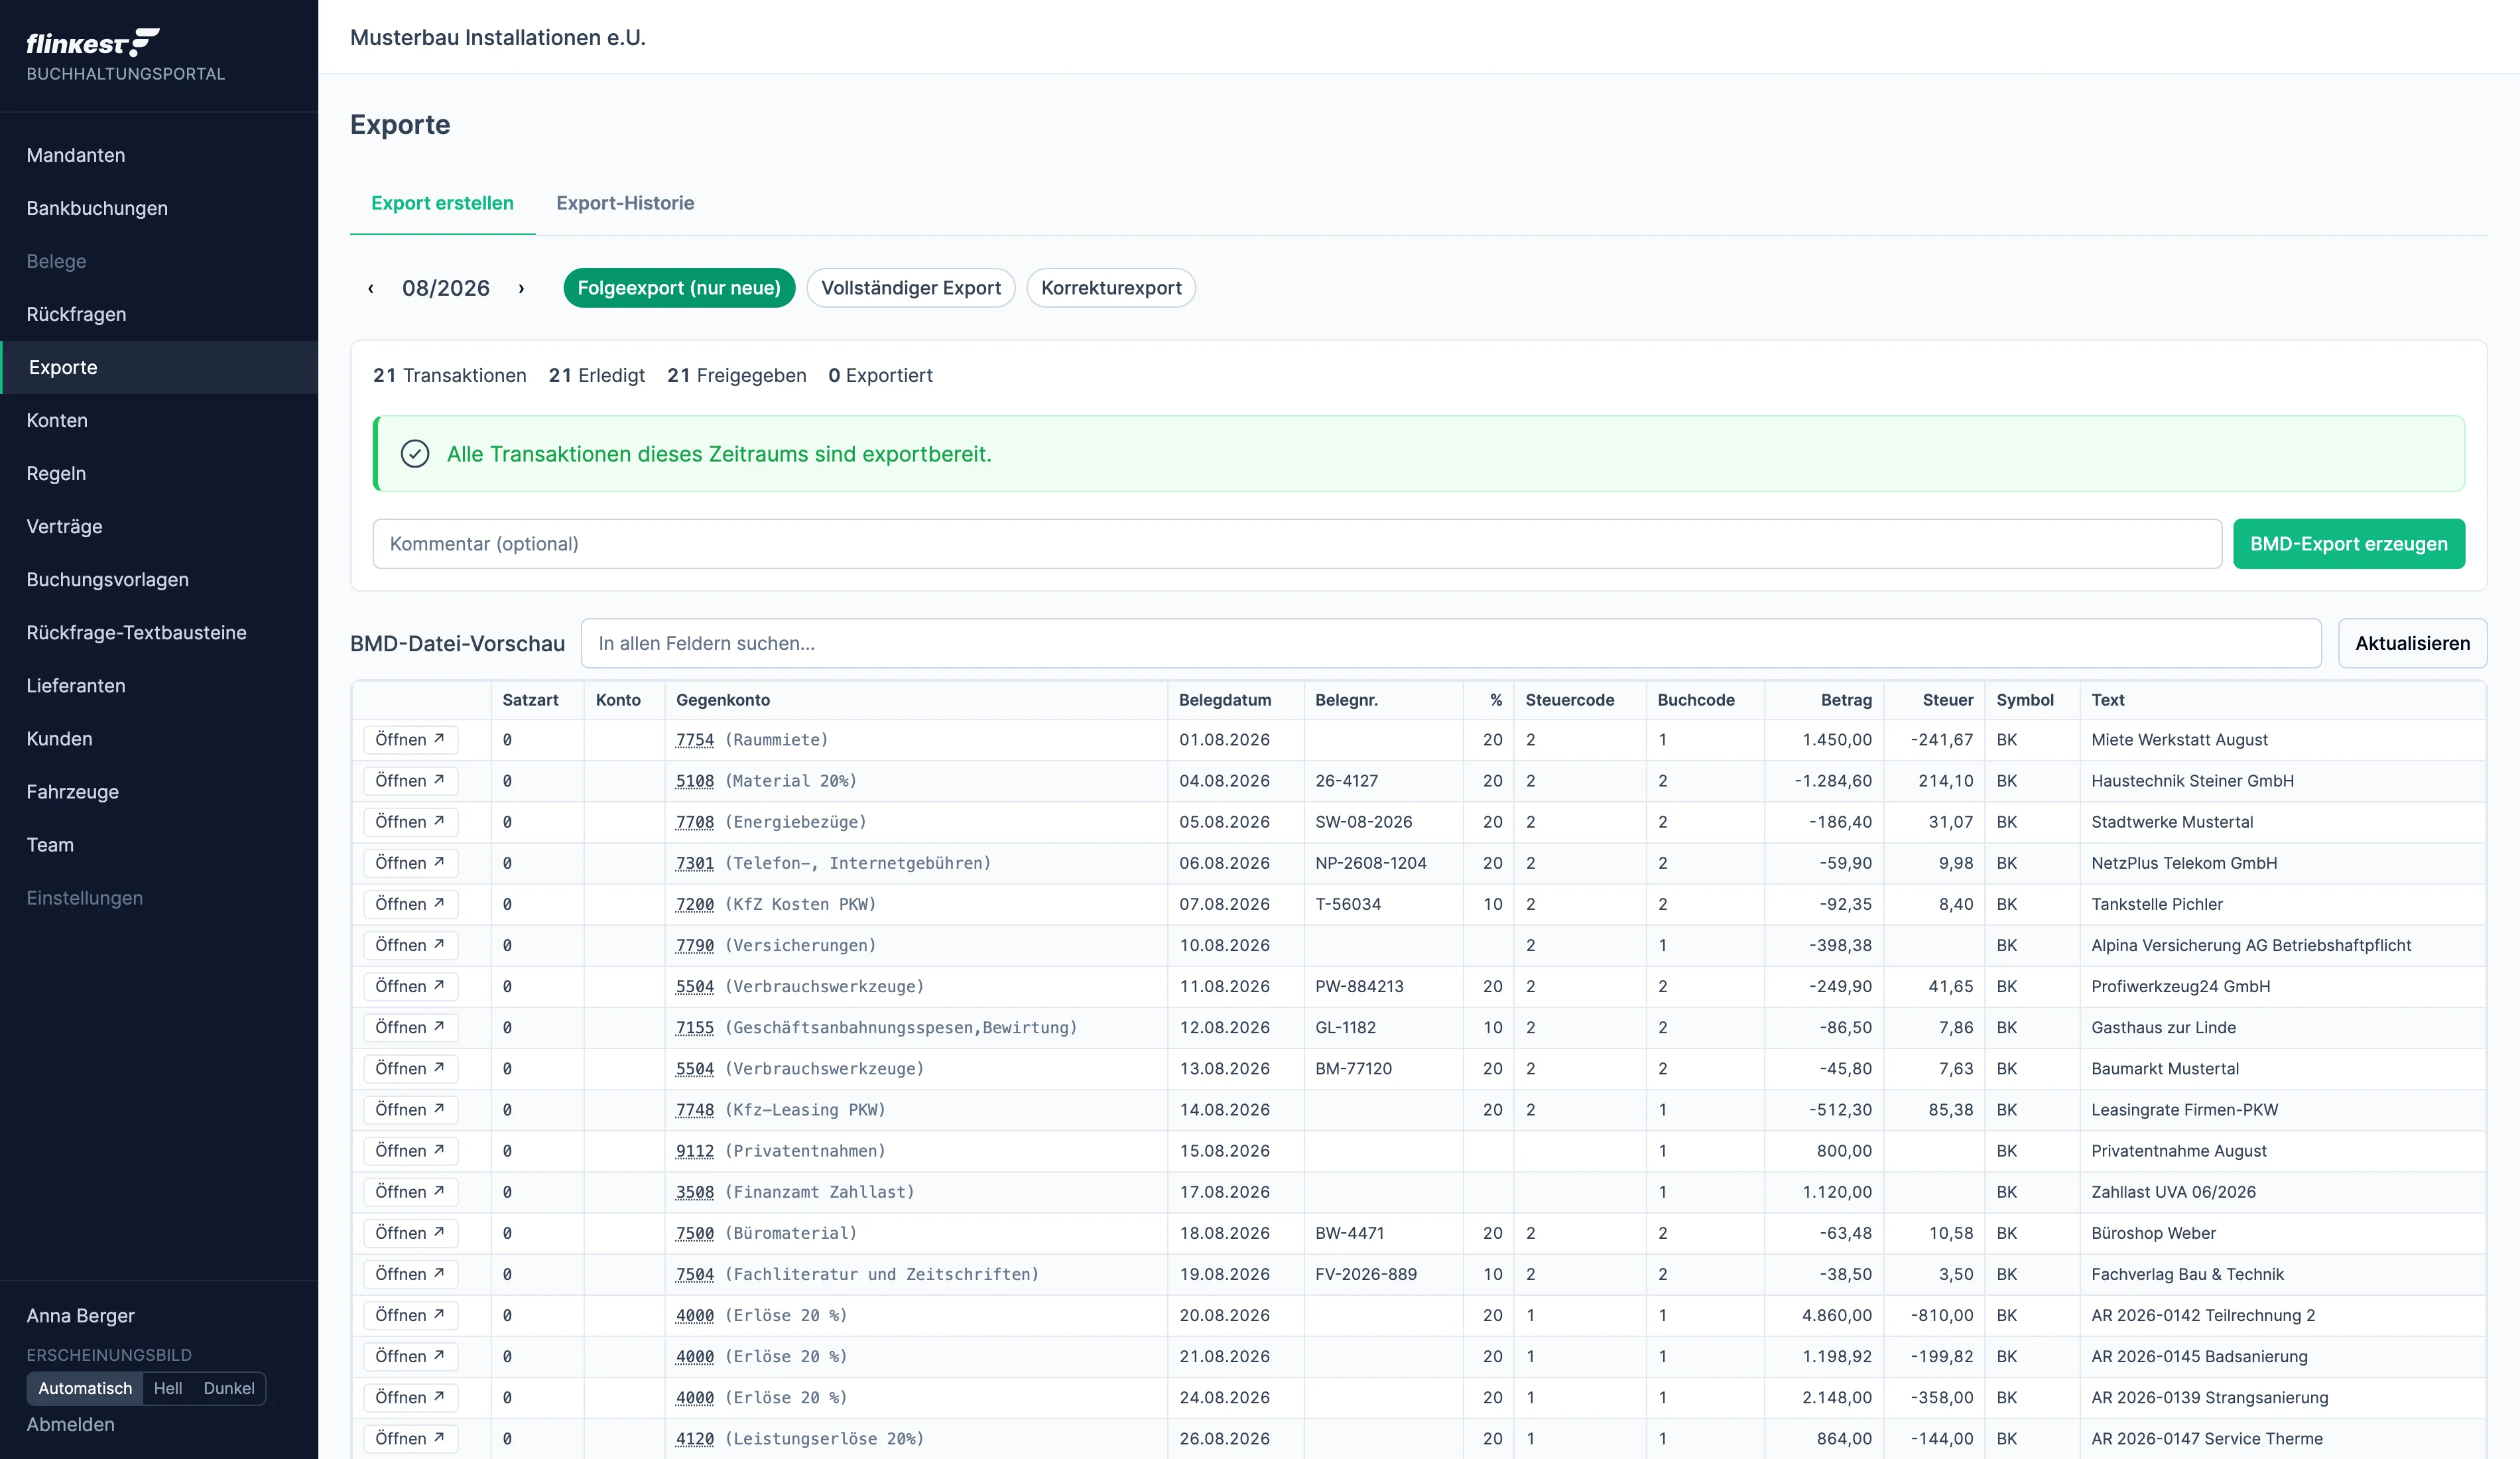This screenshot has width=2520, height=1459.
Task: Click Abmelden to log out
Action: click(x=70, y=1424)
